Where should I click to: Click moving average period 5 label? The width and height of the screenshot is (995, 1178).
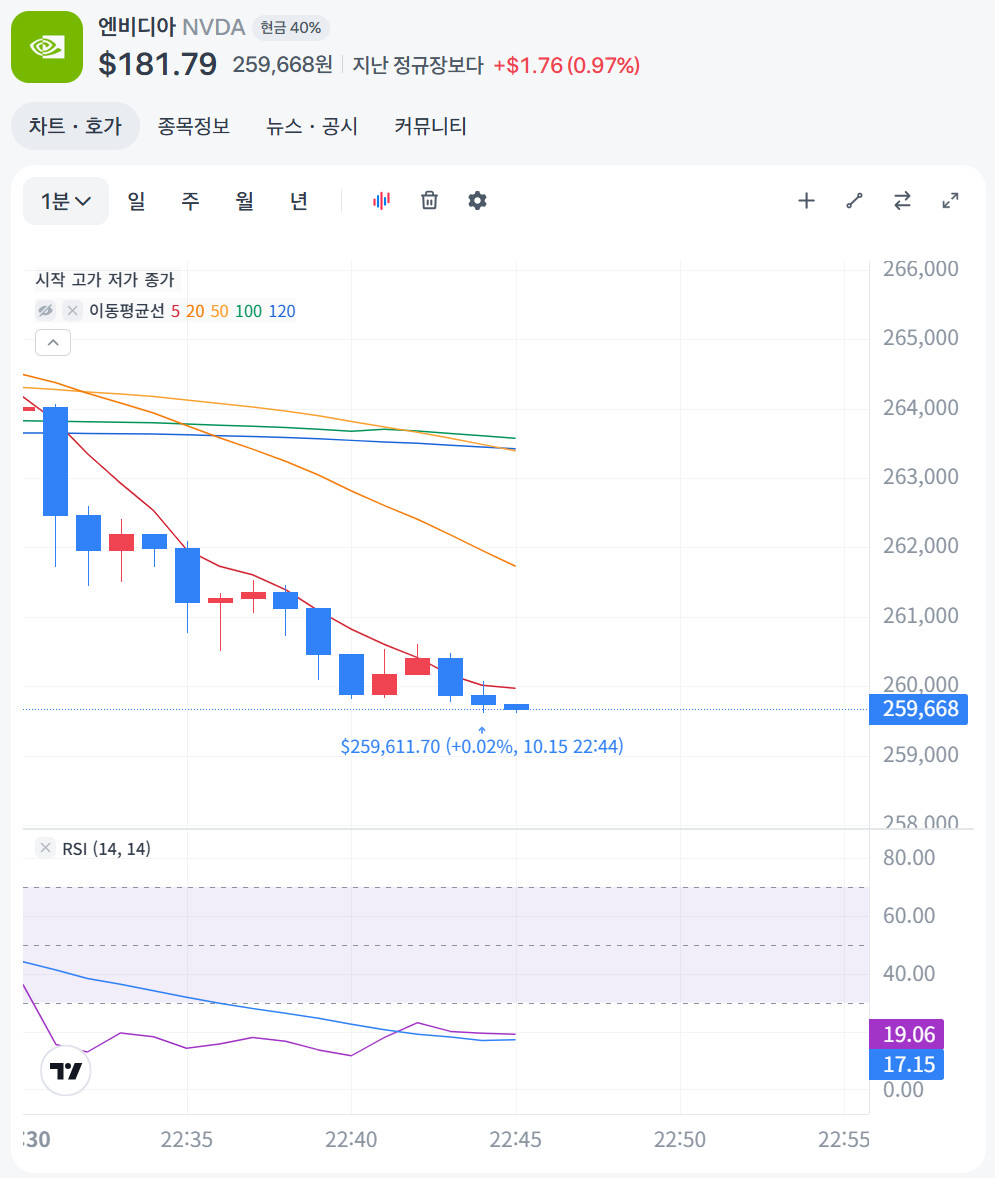click(175, 311)
